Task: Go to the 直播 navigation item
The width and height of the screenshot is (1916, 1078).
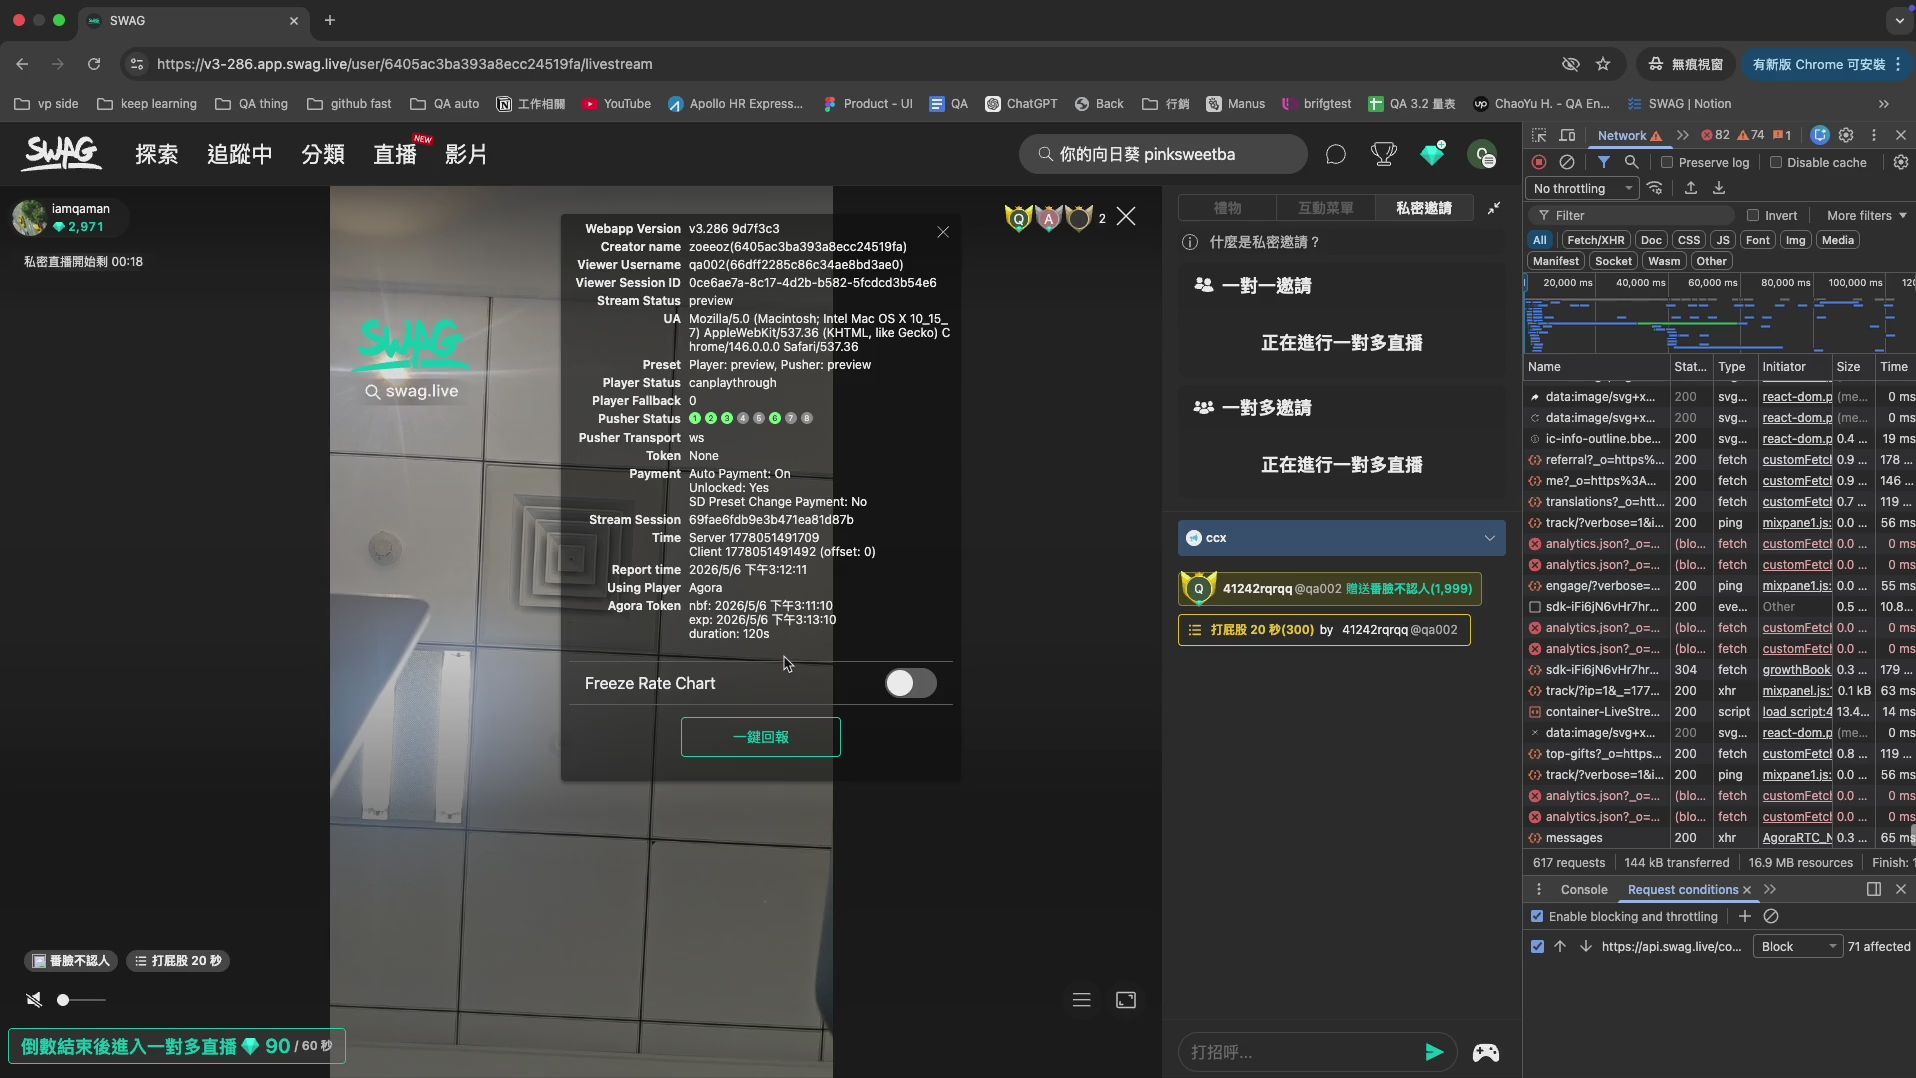Action: click(395, 154)
